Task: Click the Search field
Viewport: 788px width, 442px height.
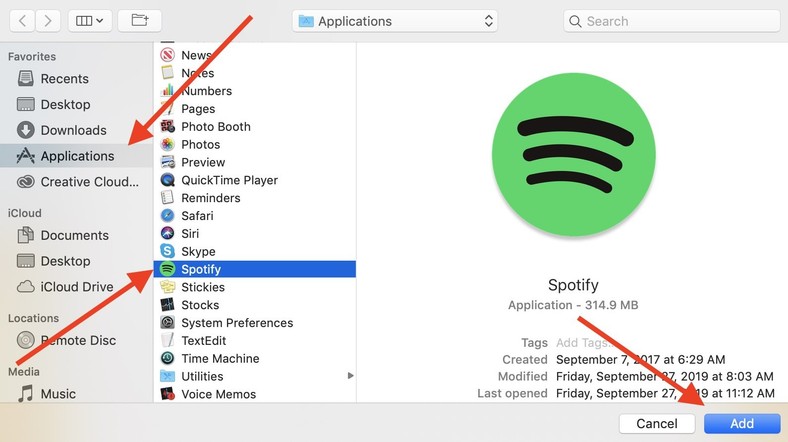Action: [x=670, y=21]
